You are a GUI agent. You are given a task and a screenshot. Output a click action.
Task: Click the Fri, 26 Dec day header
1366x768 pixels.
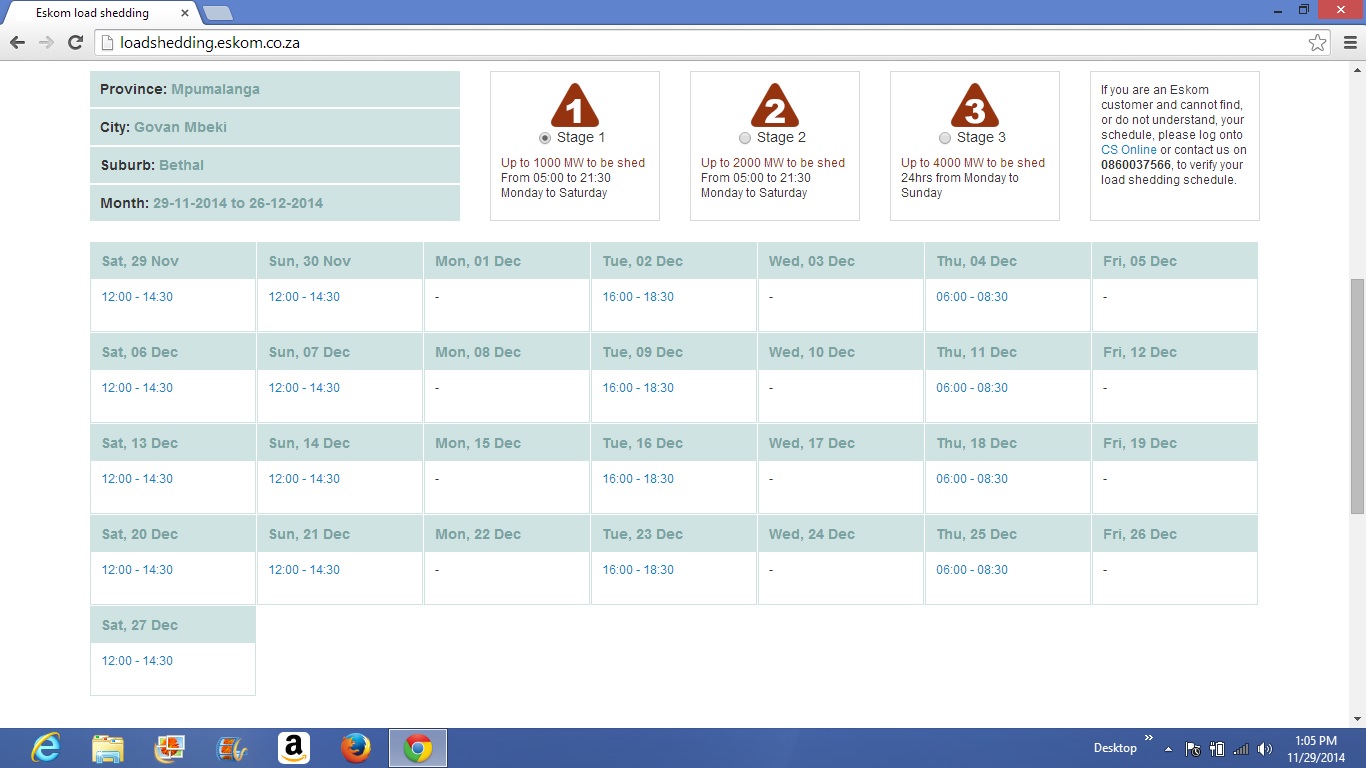[x=1175, y=534]
